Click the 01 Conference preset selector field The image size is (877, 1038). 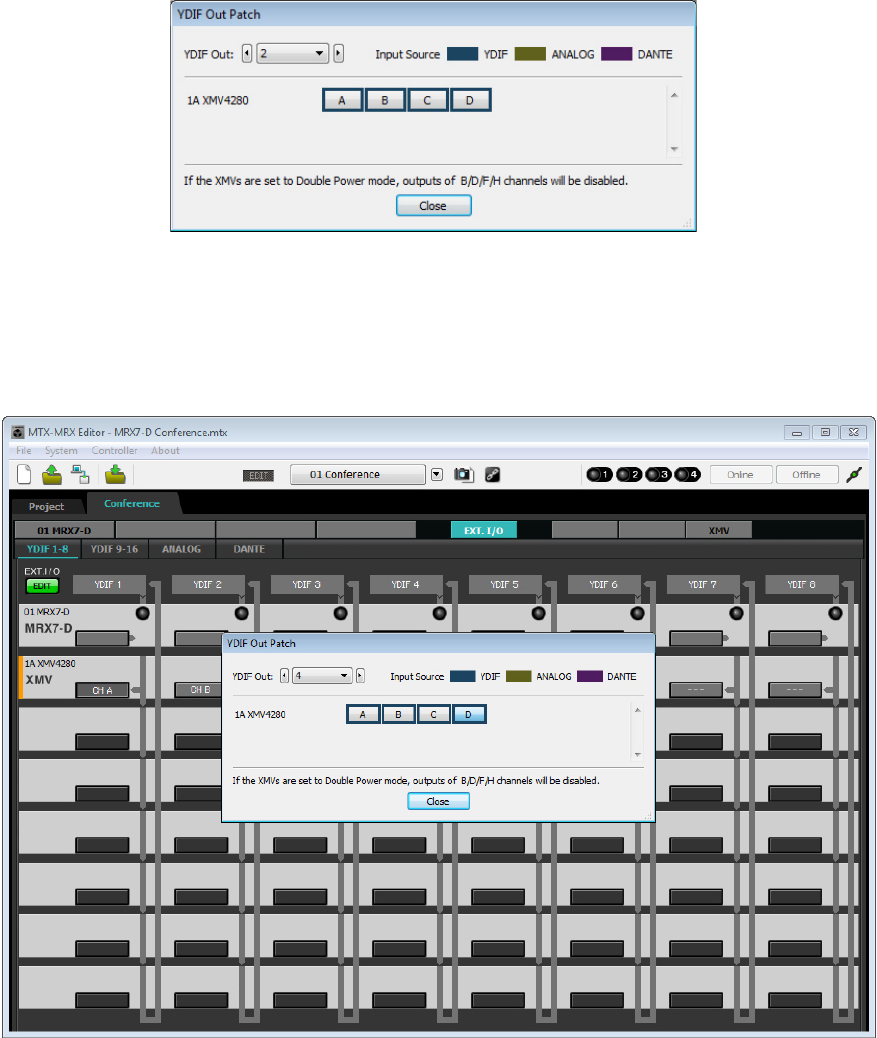click(x=357, y=475)
